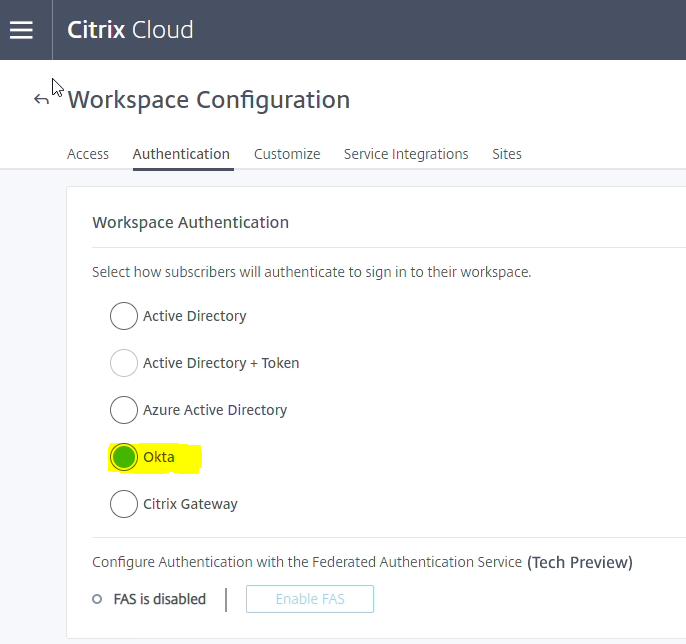Switch to the Sites tab
This screenshot has height=644, width=686.
click(x=507, y=154)
